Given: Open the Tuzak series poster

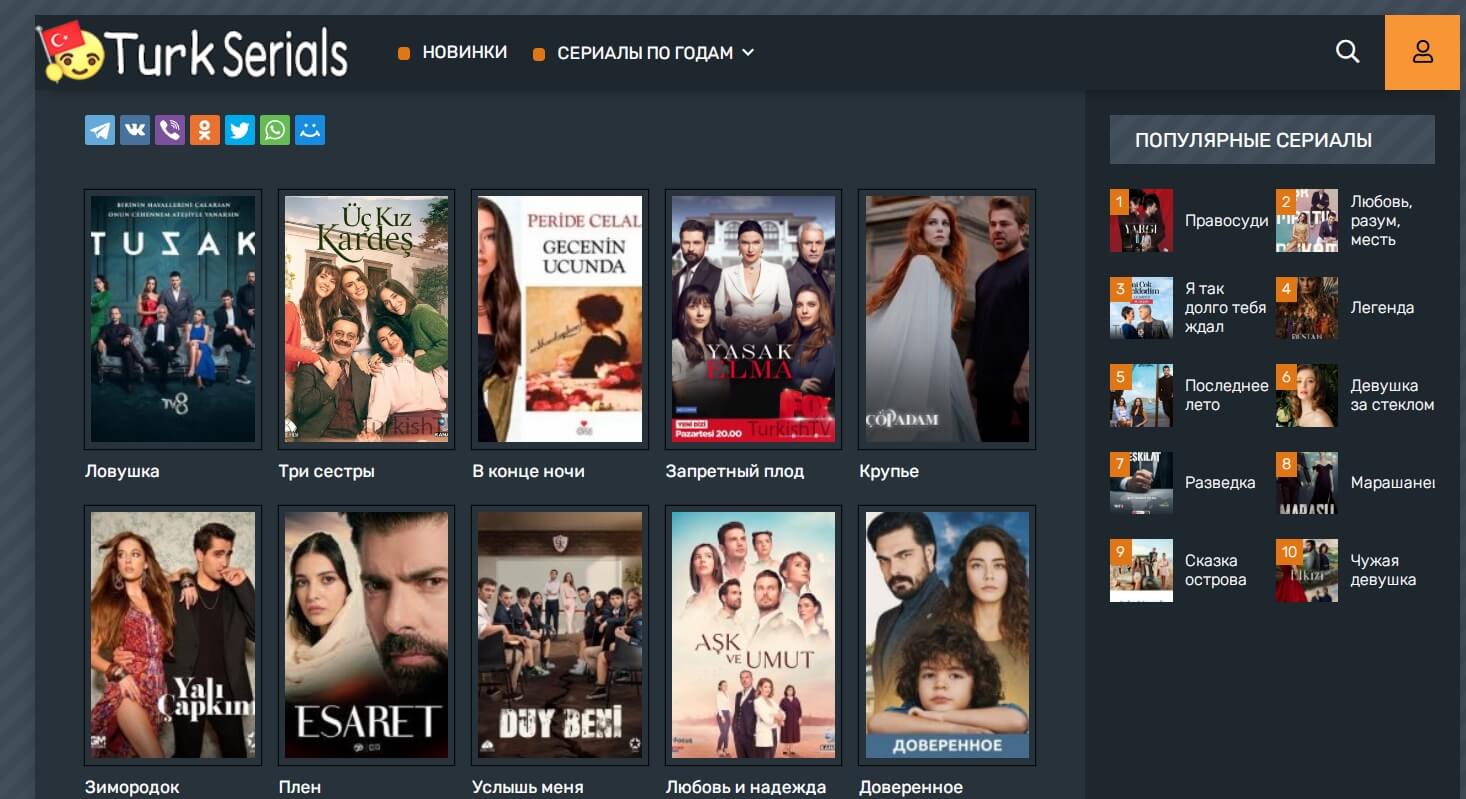Looking at the screenshot, I should tap(173, 318).
